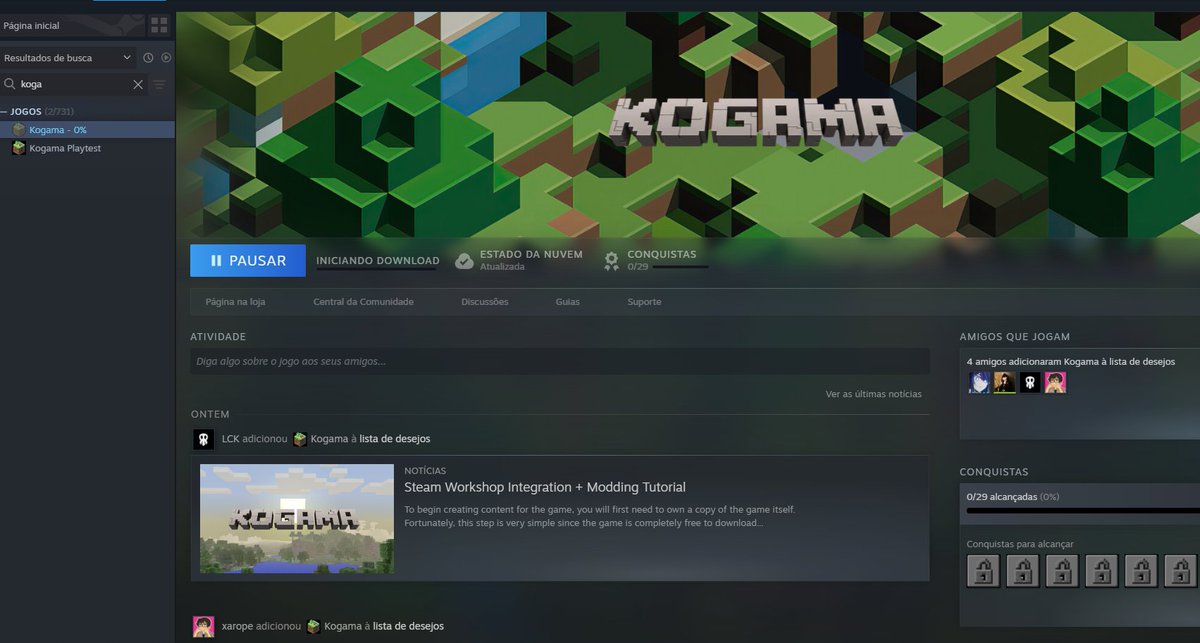This screenshot has height=643, width=1200.
Task: Click the skull friend avatar in Amigos panel
Action: (1030, 382)
